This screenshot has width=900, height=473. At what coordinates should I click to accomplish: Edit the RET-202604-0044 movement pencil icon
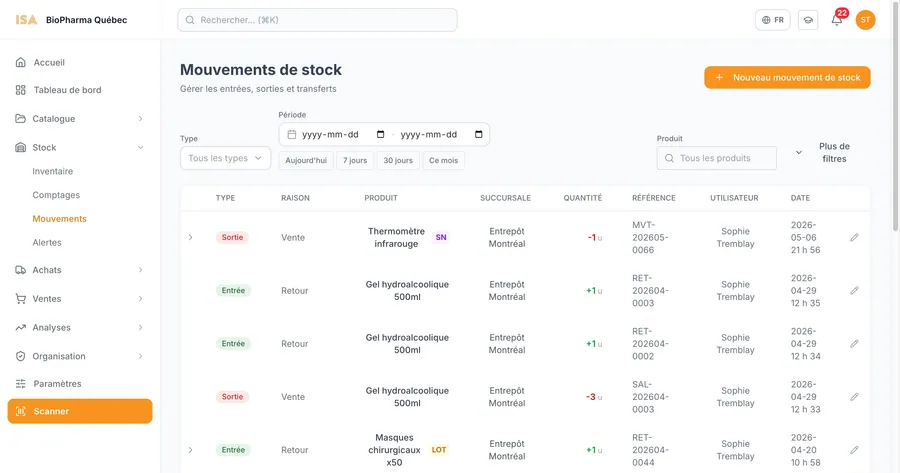coord(854,450)
